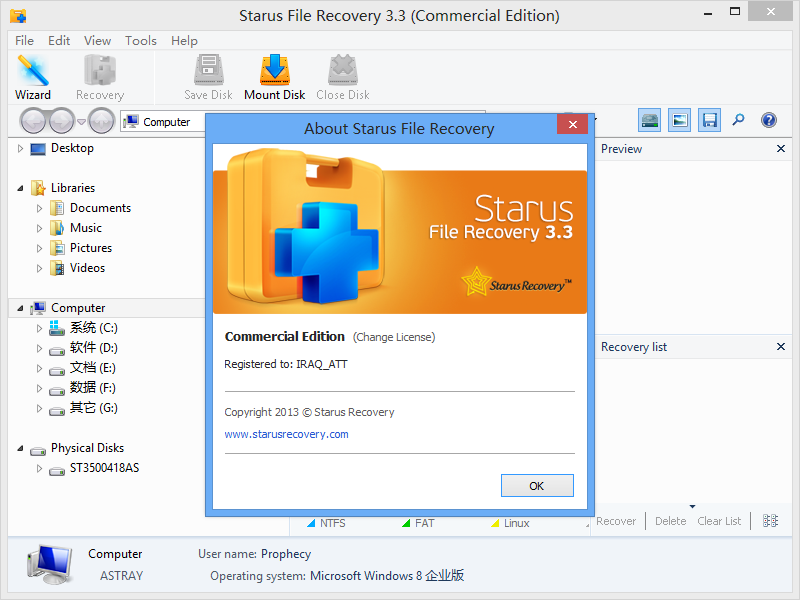Select the G: drive

pyautogui.click(x=94, y=408)
